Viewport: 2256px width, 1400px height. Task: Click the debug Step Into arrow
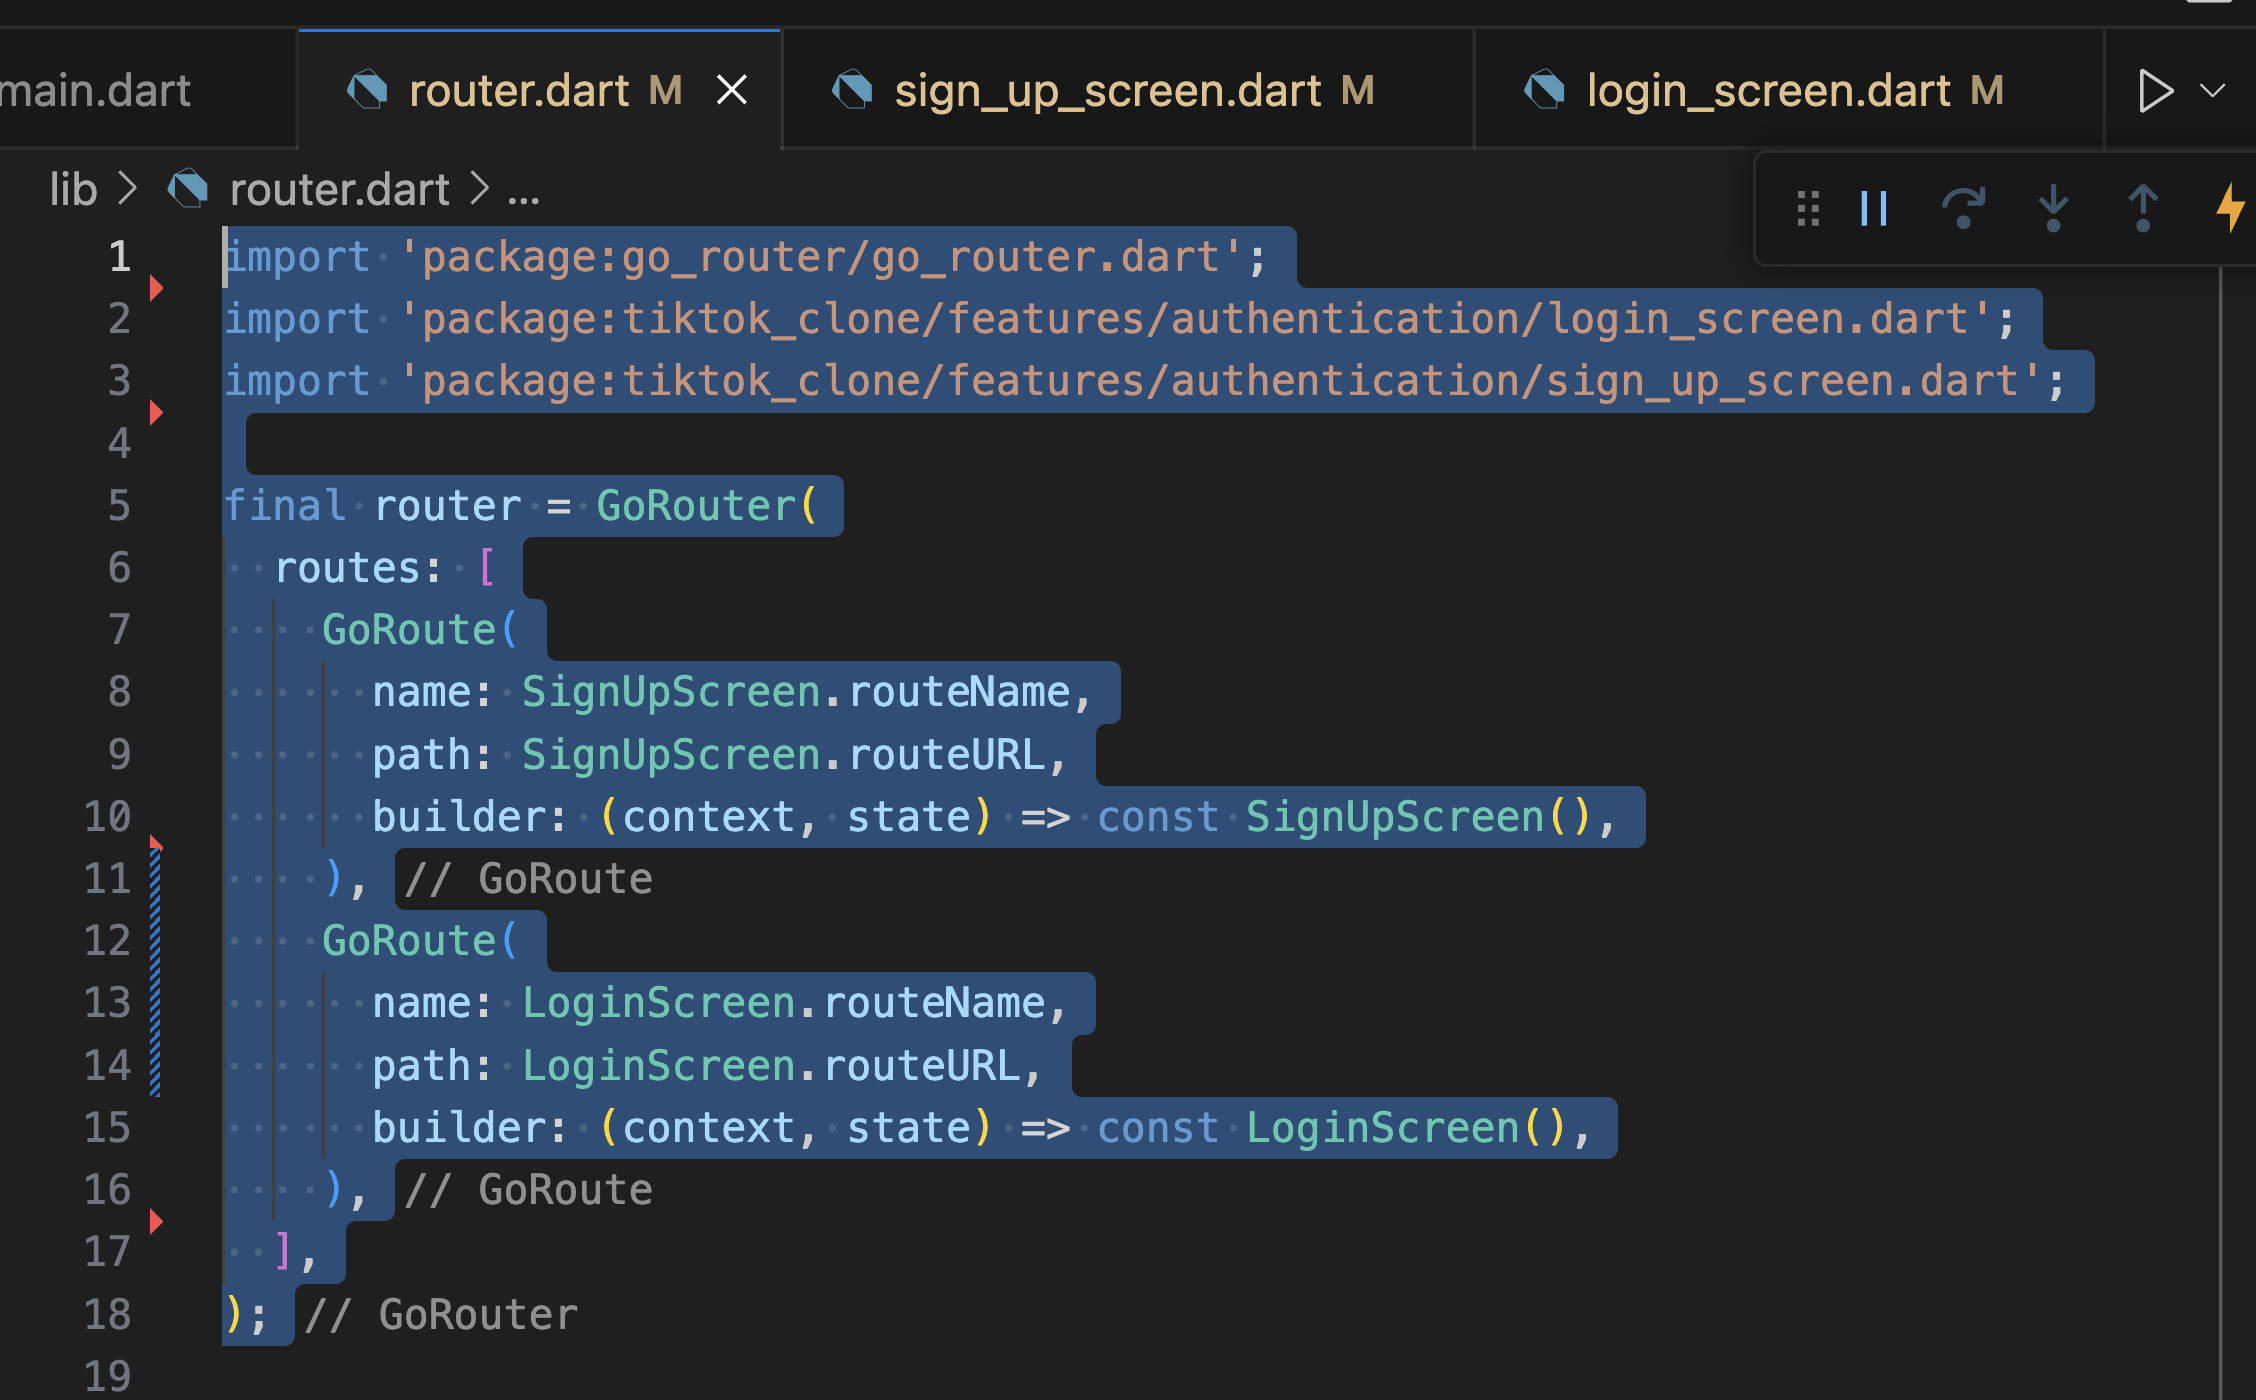pyautogui.click(x=2052, y=209)
